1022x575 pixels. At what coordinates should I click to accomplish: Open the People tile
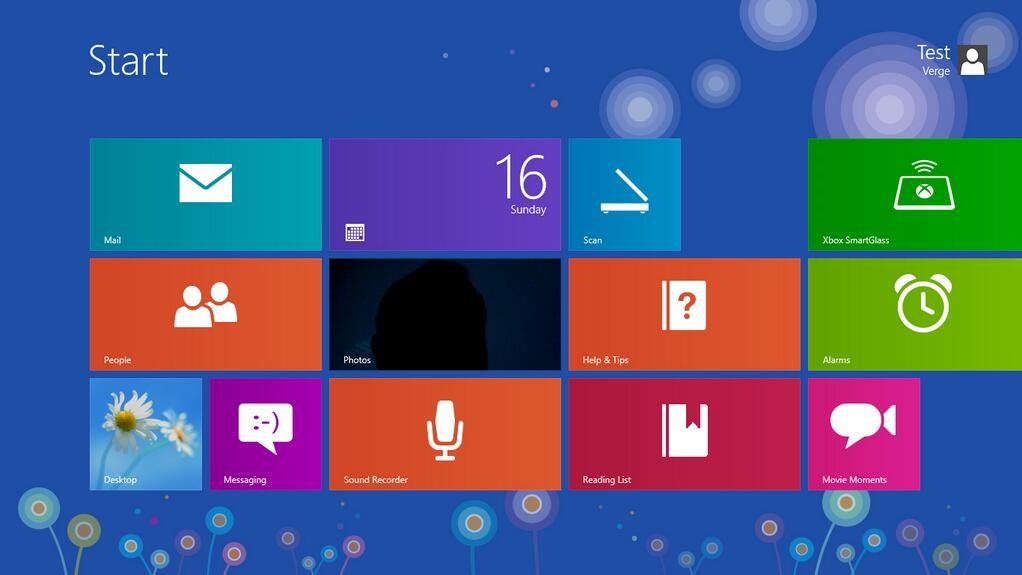point(205,314)
